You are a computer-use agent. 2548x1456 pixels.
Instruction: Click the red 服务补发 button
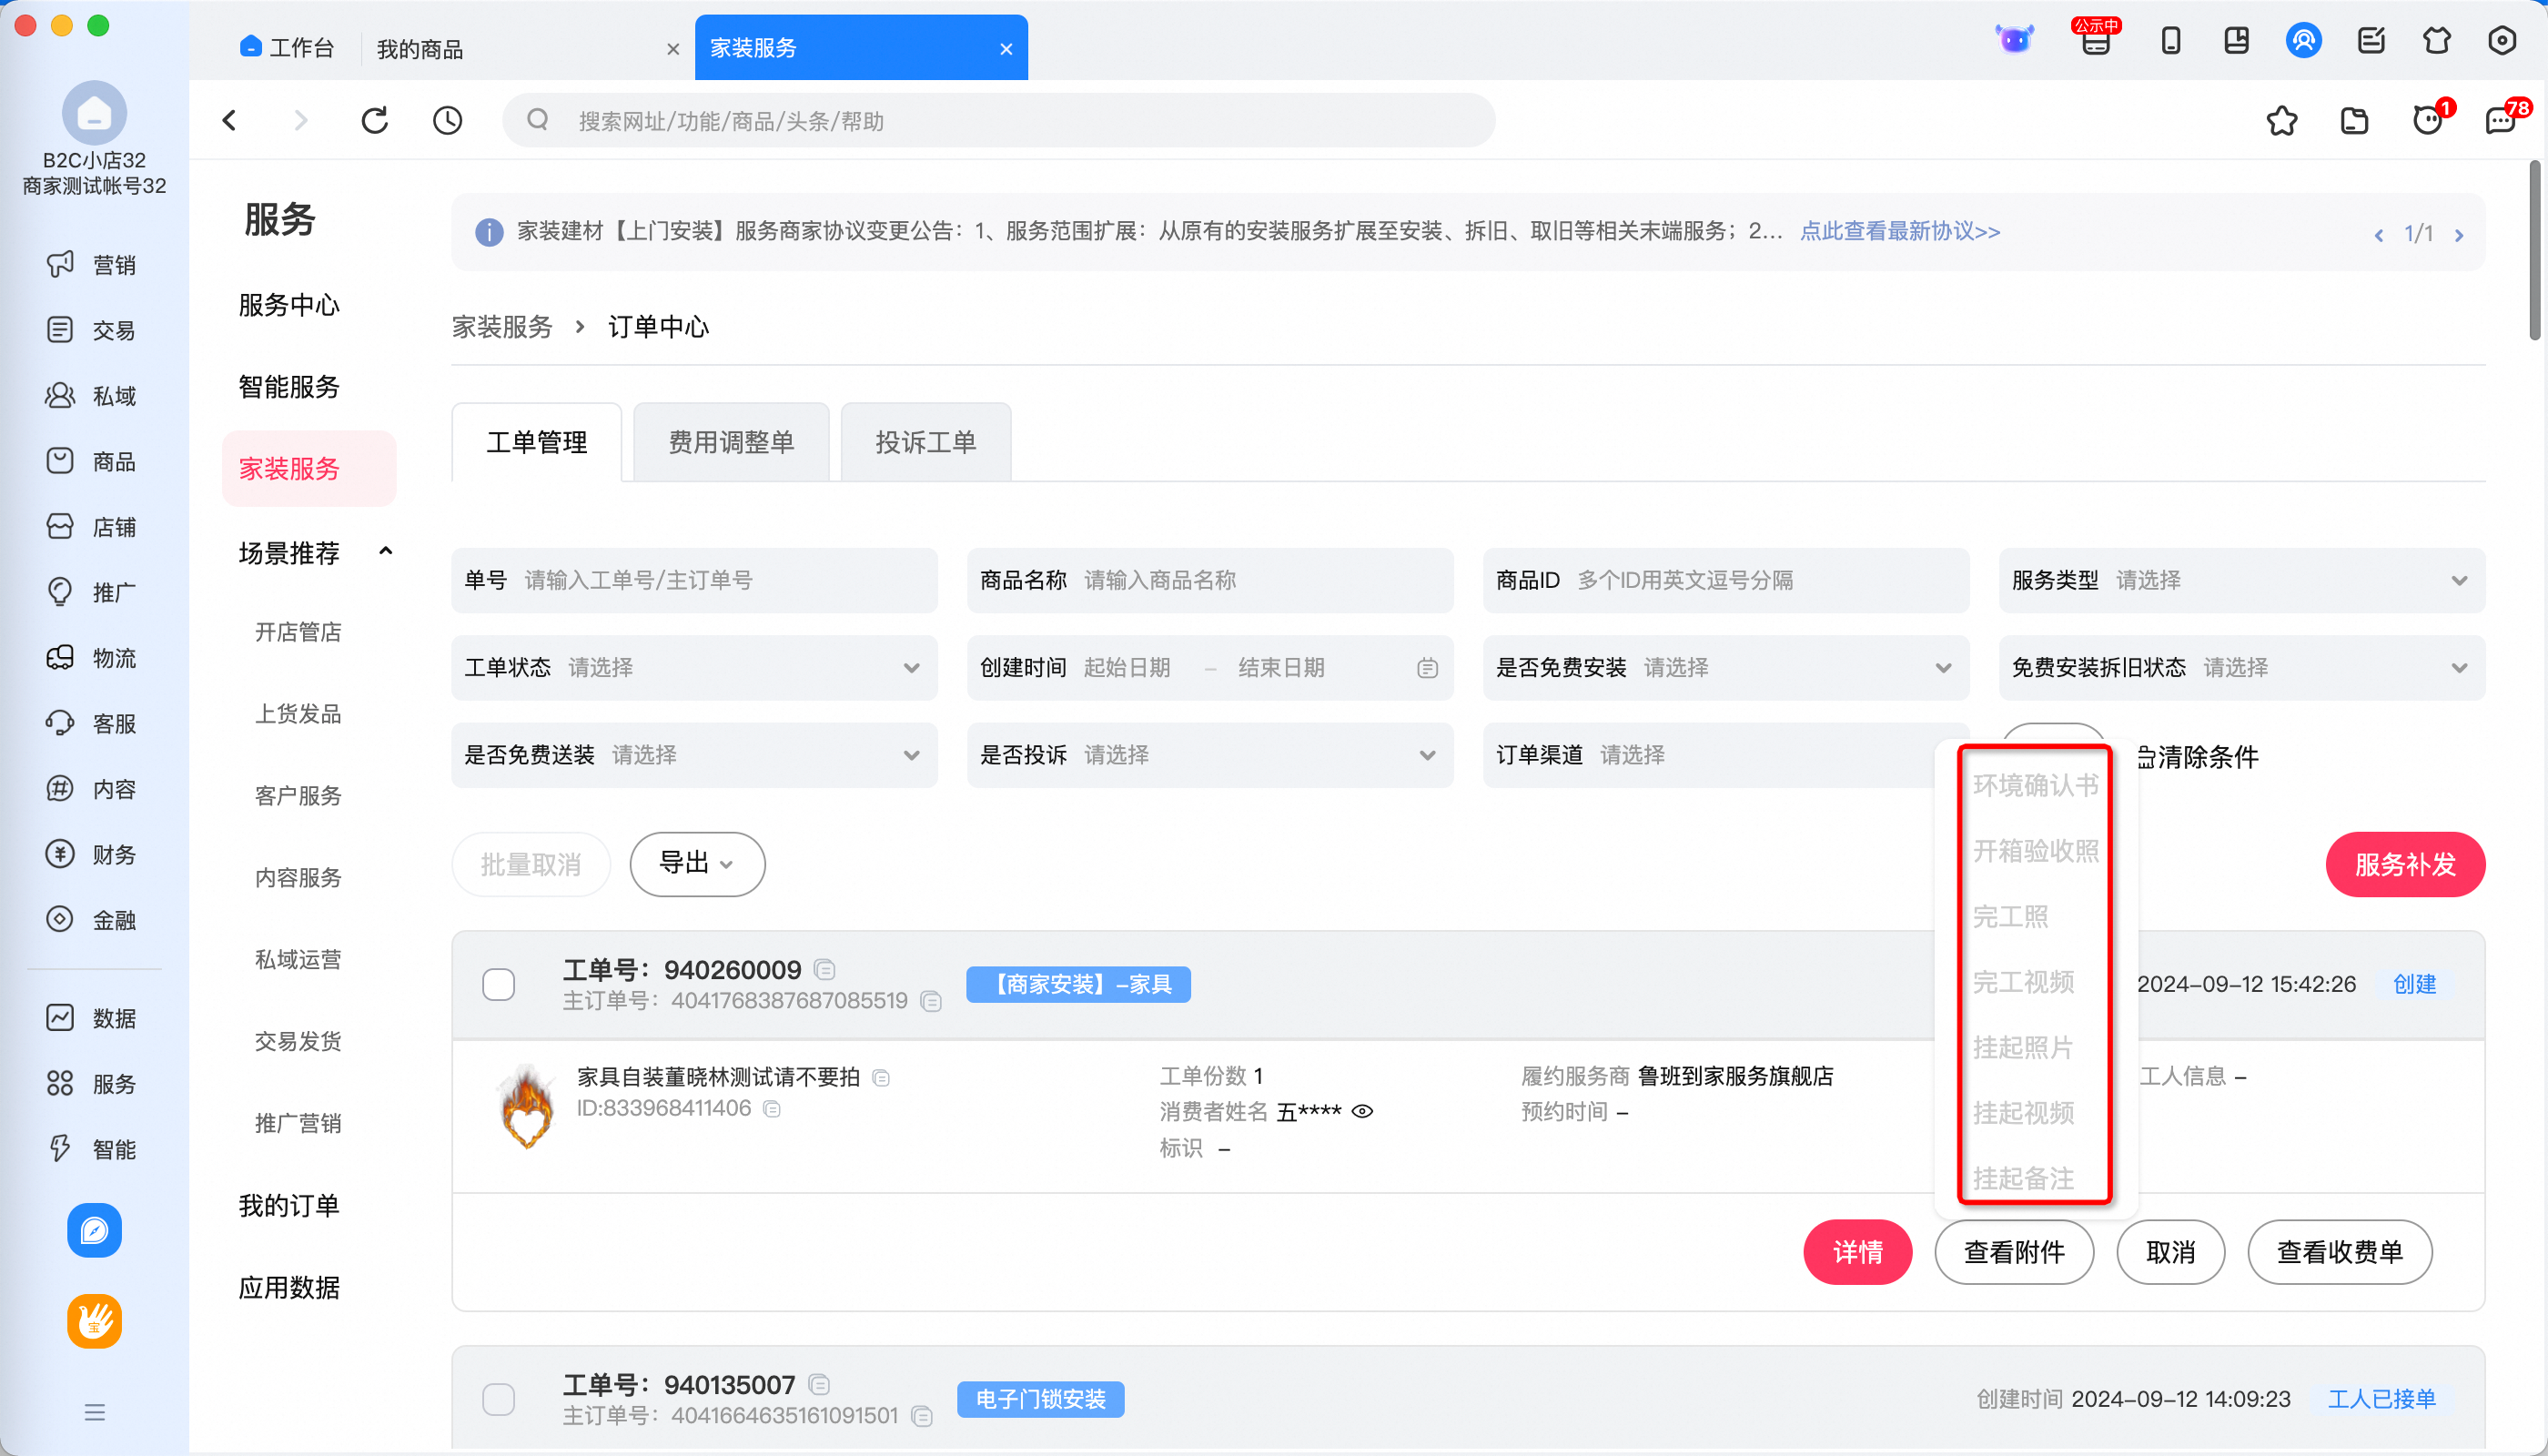point(2405,864)
